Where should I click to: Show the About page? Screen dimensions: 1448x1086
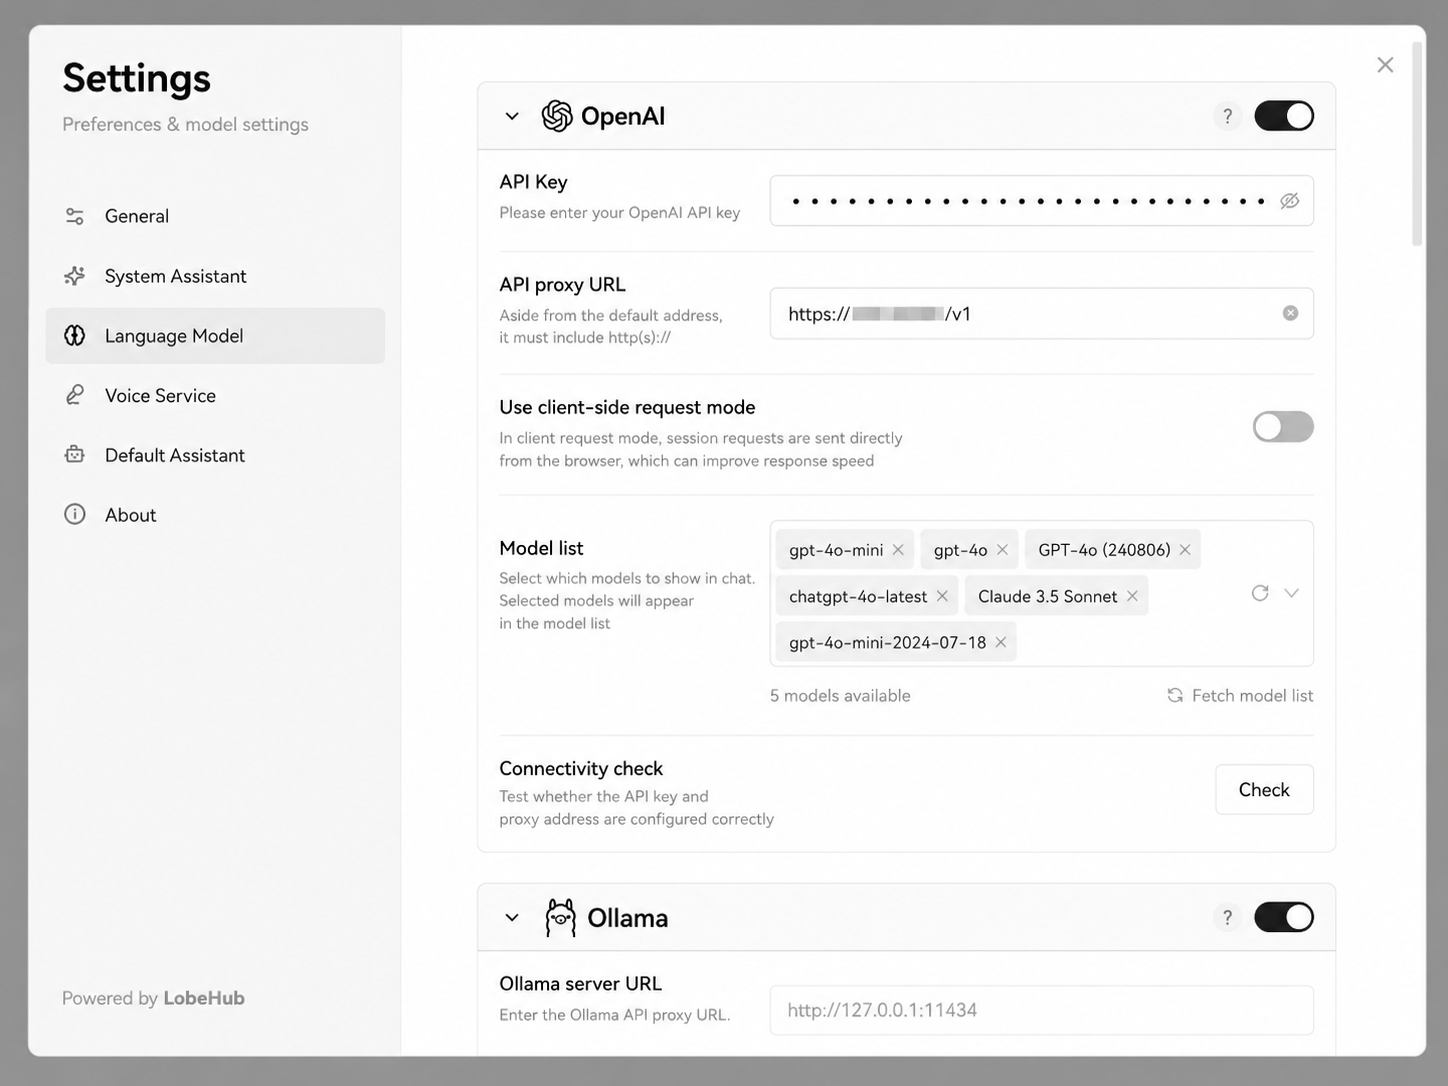pyautogui.click(x=215, y=514)
